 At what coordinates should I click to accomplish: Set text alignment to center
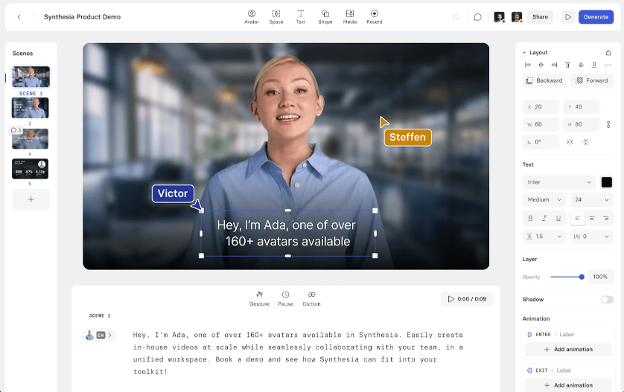[x=592, y=218]
